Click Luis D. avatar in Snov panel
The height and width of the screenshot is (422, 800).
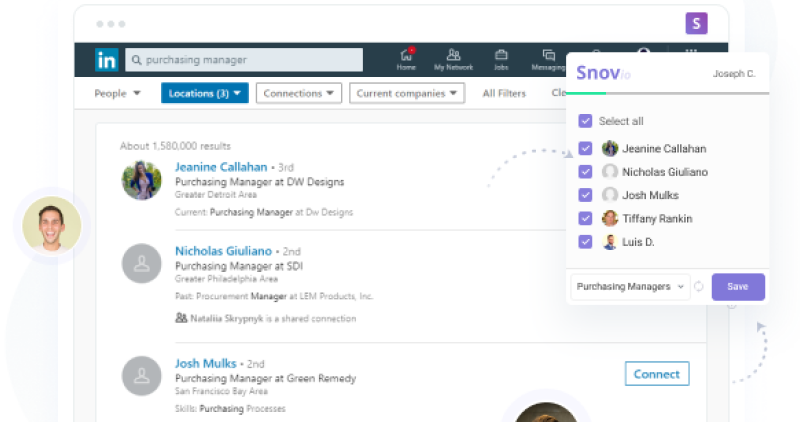[610, 242]
